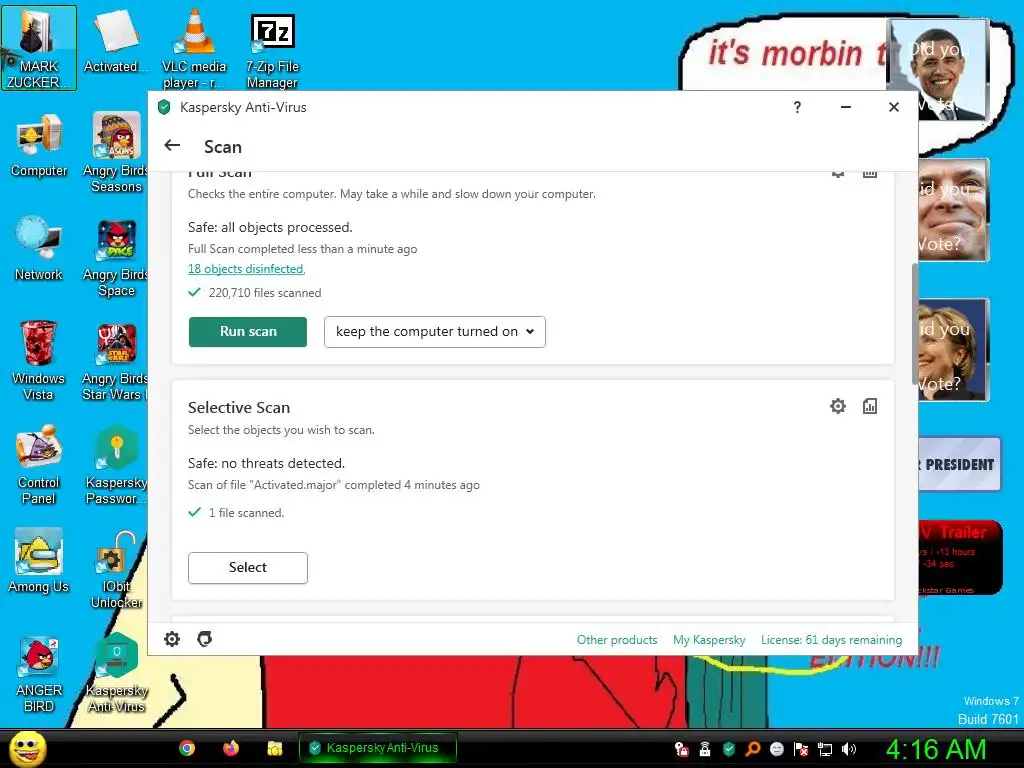The width and height of the screenshot is (1024, 768).
Task: Click the magnifier tray icon
Action: [753, 749]
